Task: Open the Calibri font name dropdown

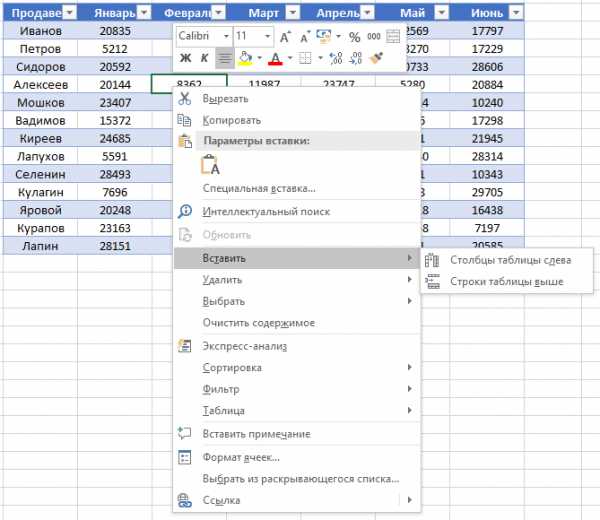Action: (226, 36)
